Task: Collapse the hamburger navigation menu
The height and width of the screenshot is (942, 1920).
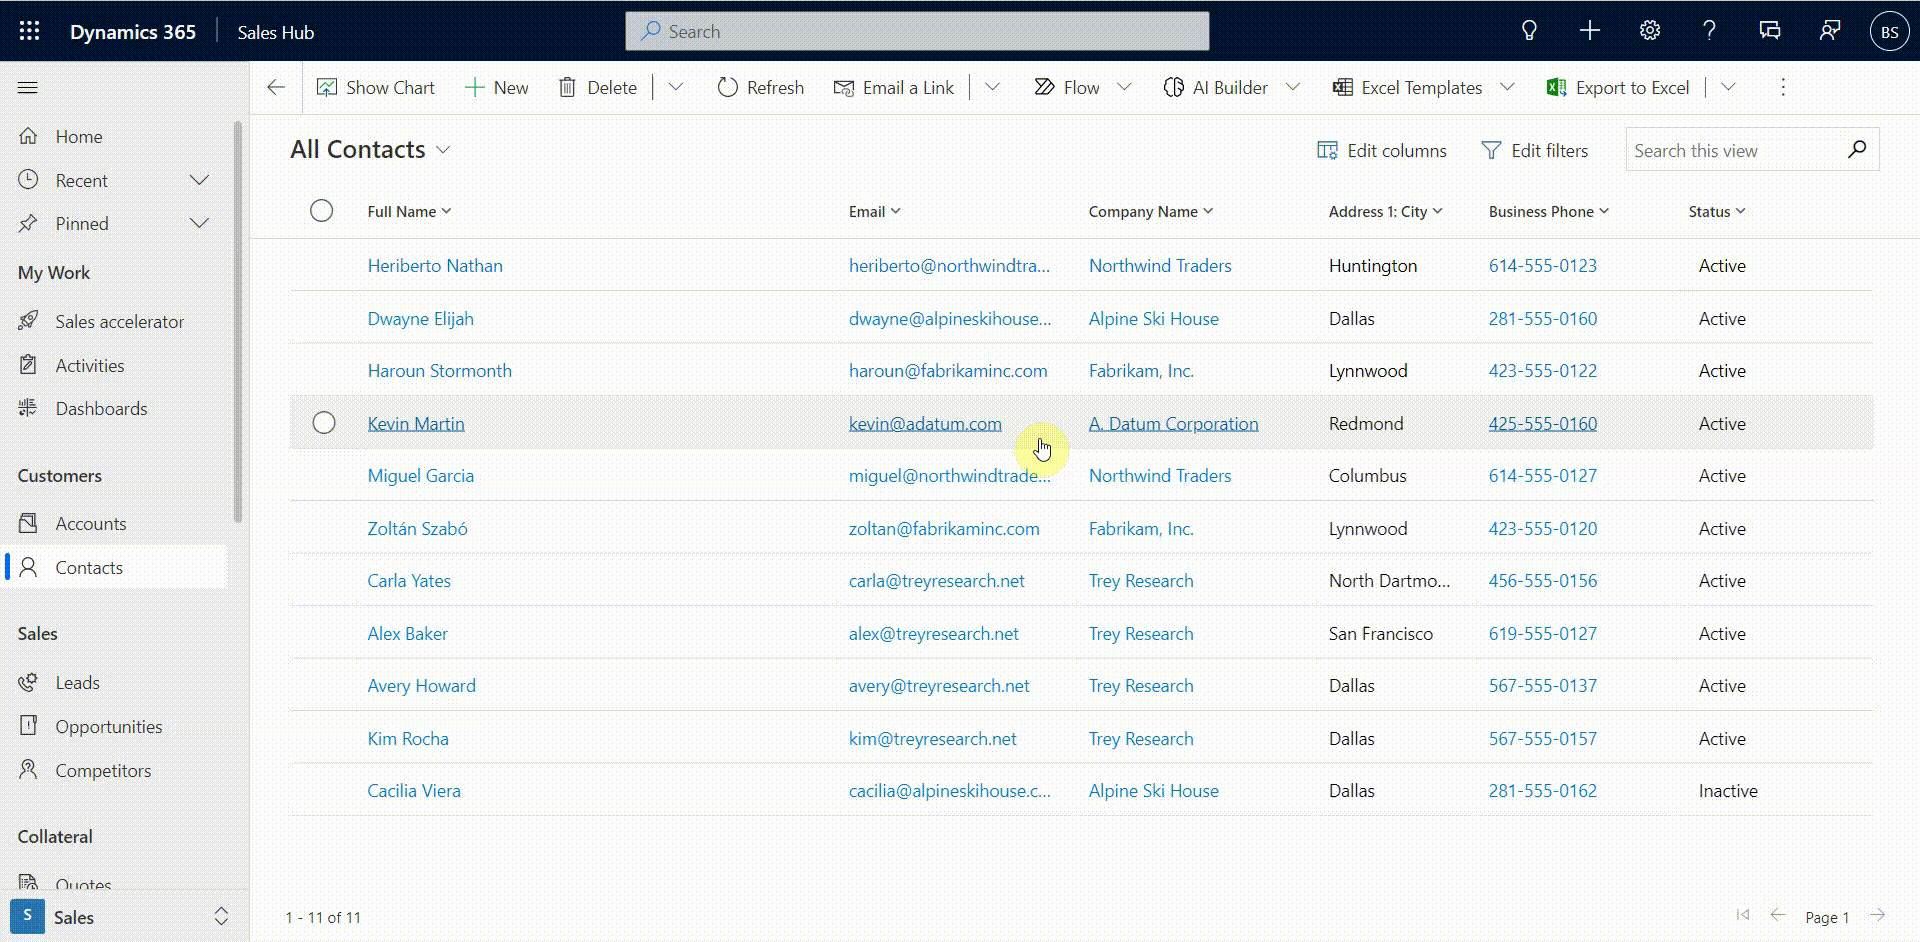Action: click(28, 88)
